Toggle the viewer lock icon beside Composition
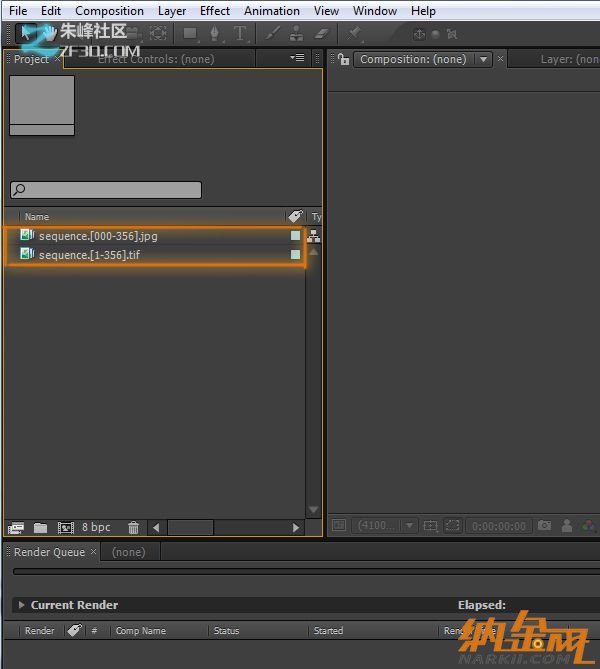Image resolution: width=600 pixels, height=669 pixels. [x=343, y=59]
